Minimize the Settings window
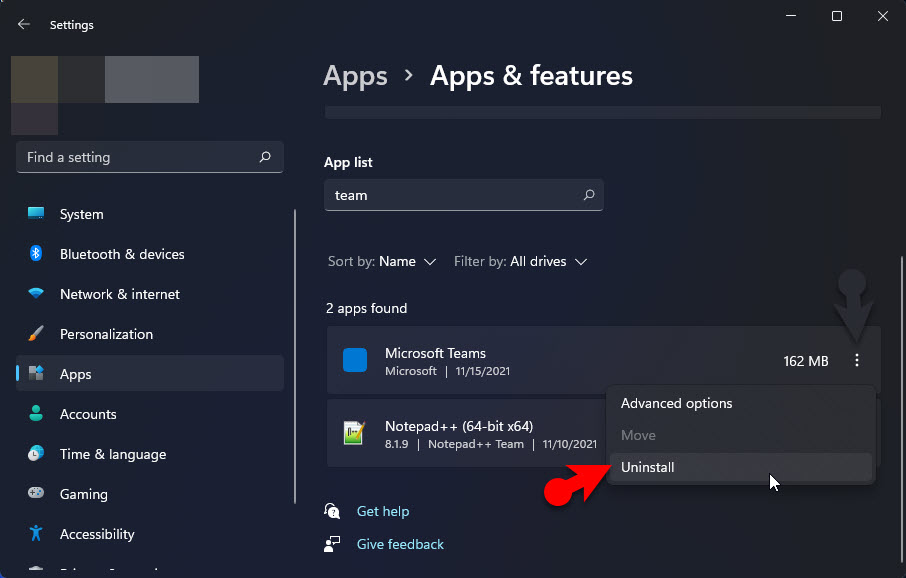 click(791, 16)
